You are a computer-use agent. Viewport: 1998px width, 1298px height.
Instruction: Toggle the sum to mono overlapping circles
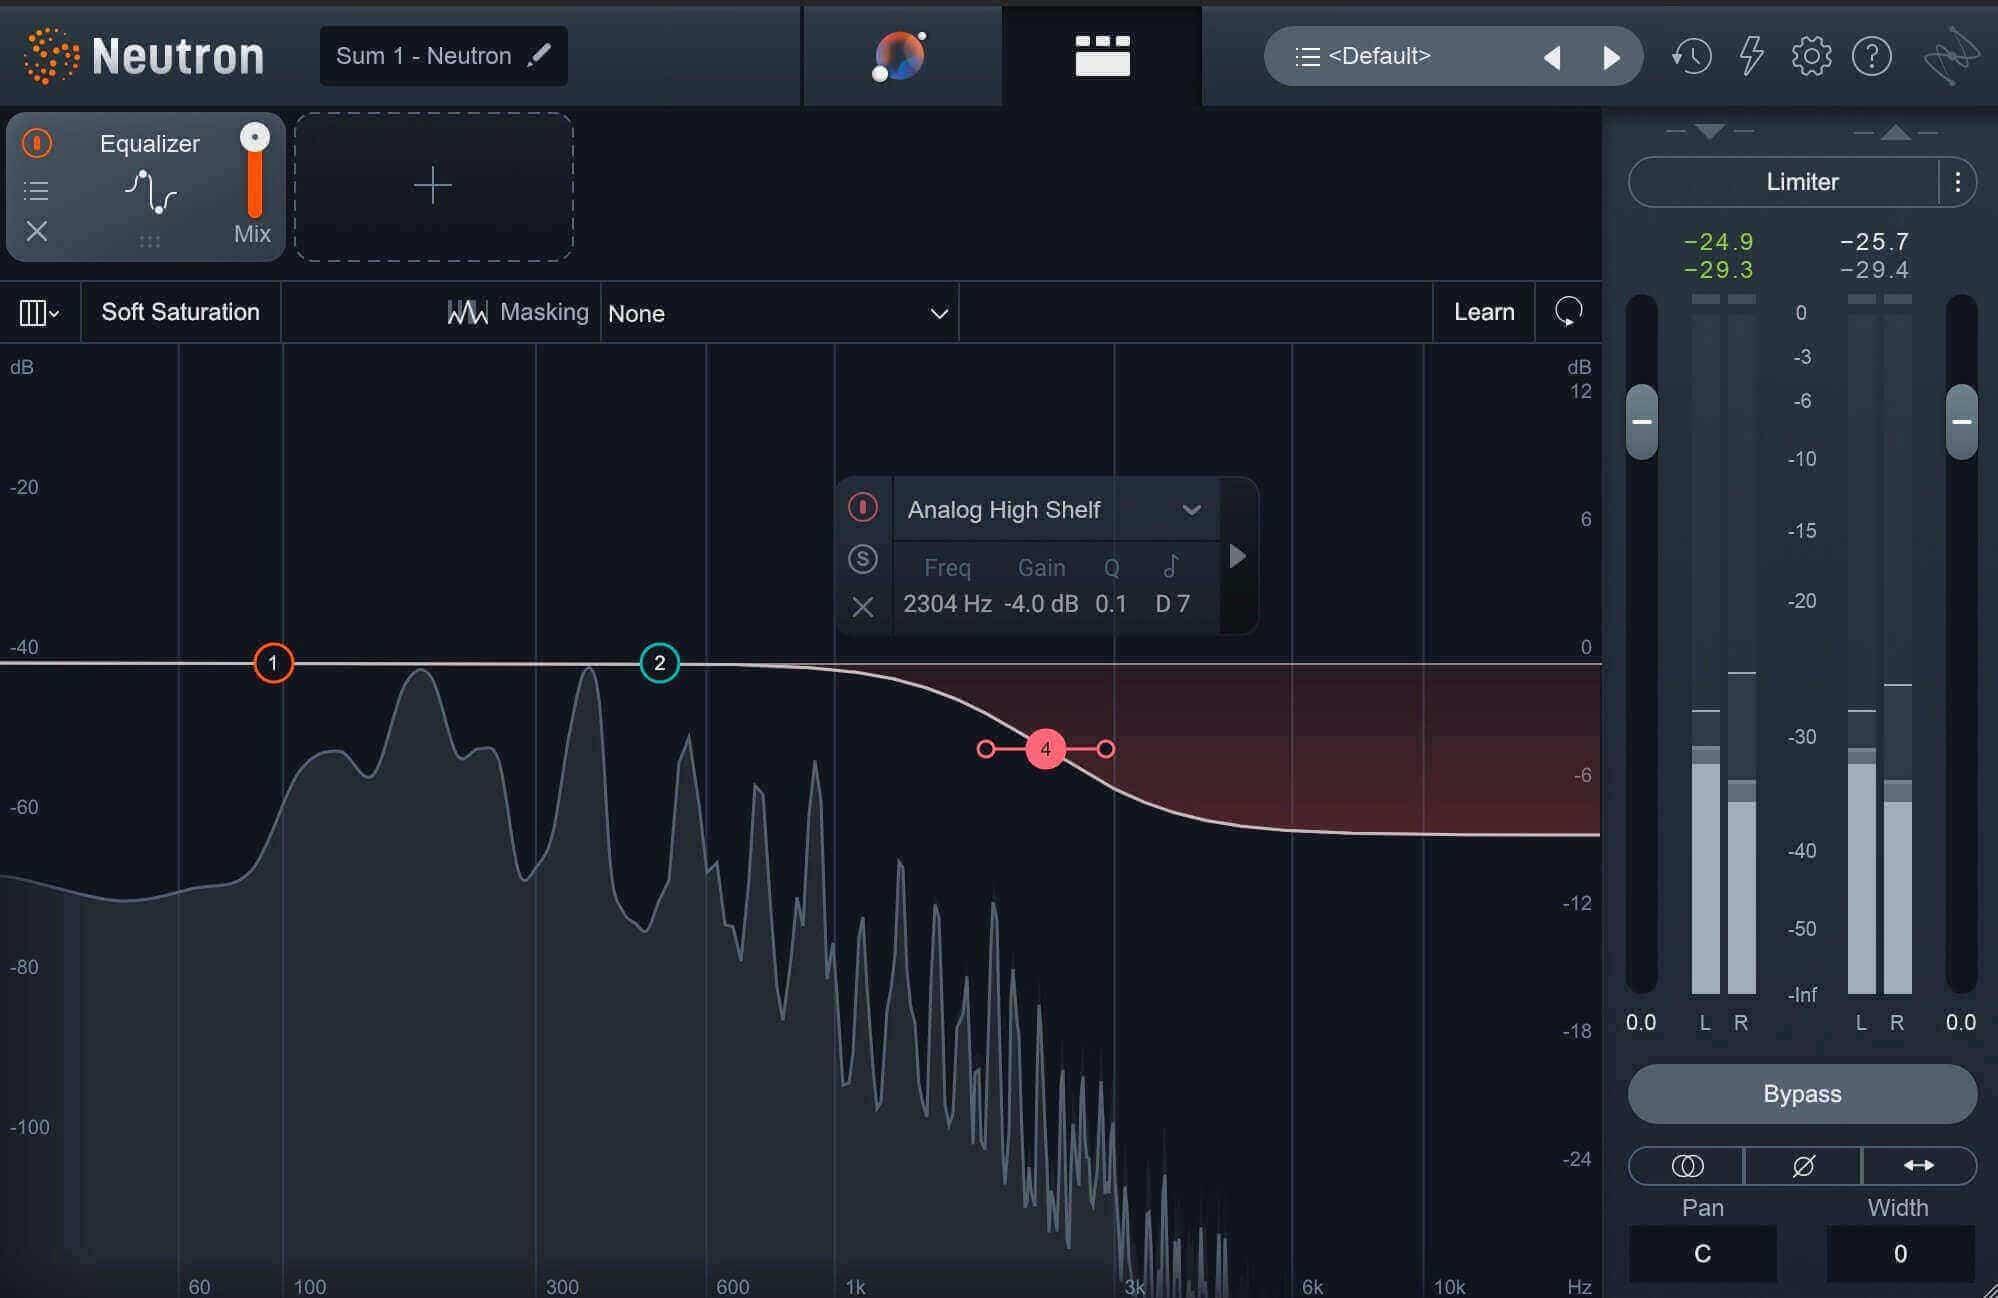tap(1687, 1166)
